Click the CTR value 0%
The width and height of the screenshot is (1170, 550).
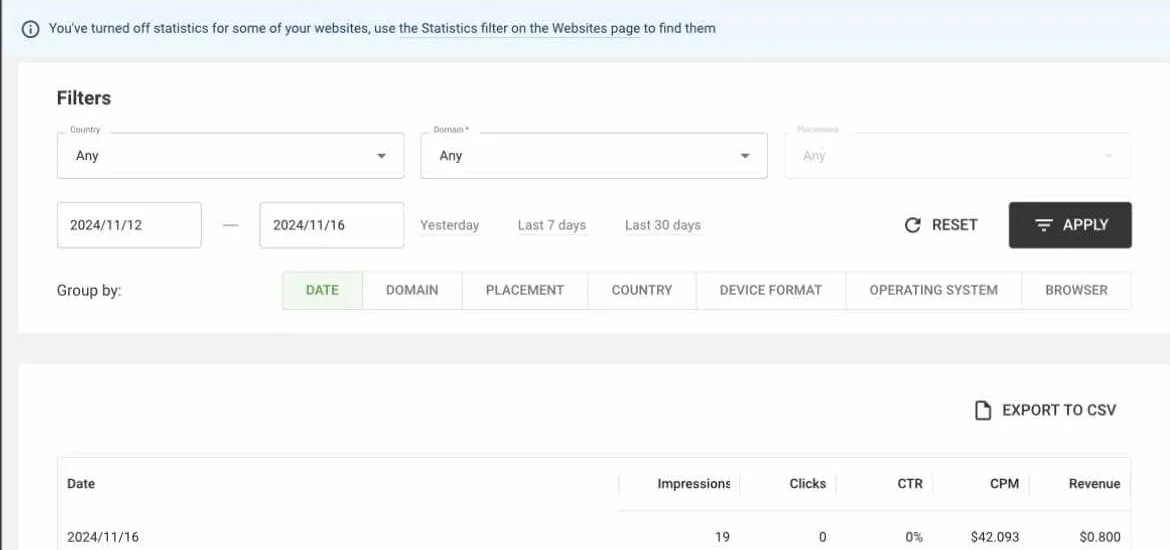pos(914,537)
